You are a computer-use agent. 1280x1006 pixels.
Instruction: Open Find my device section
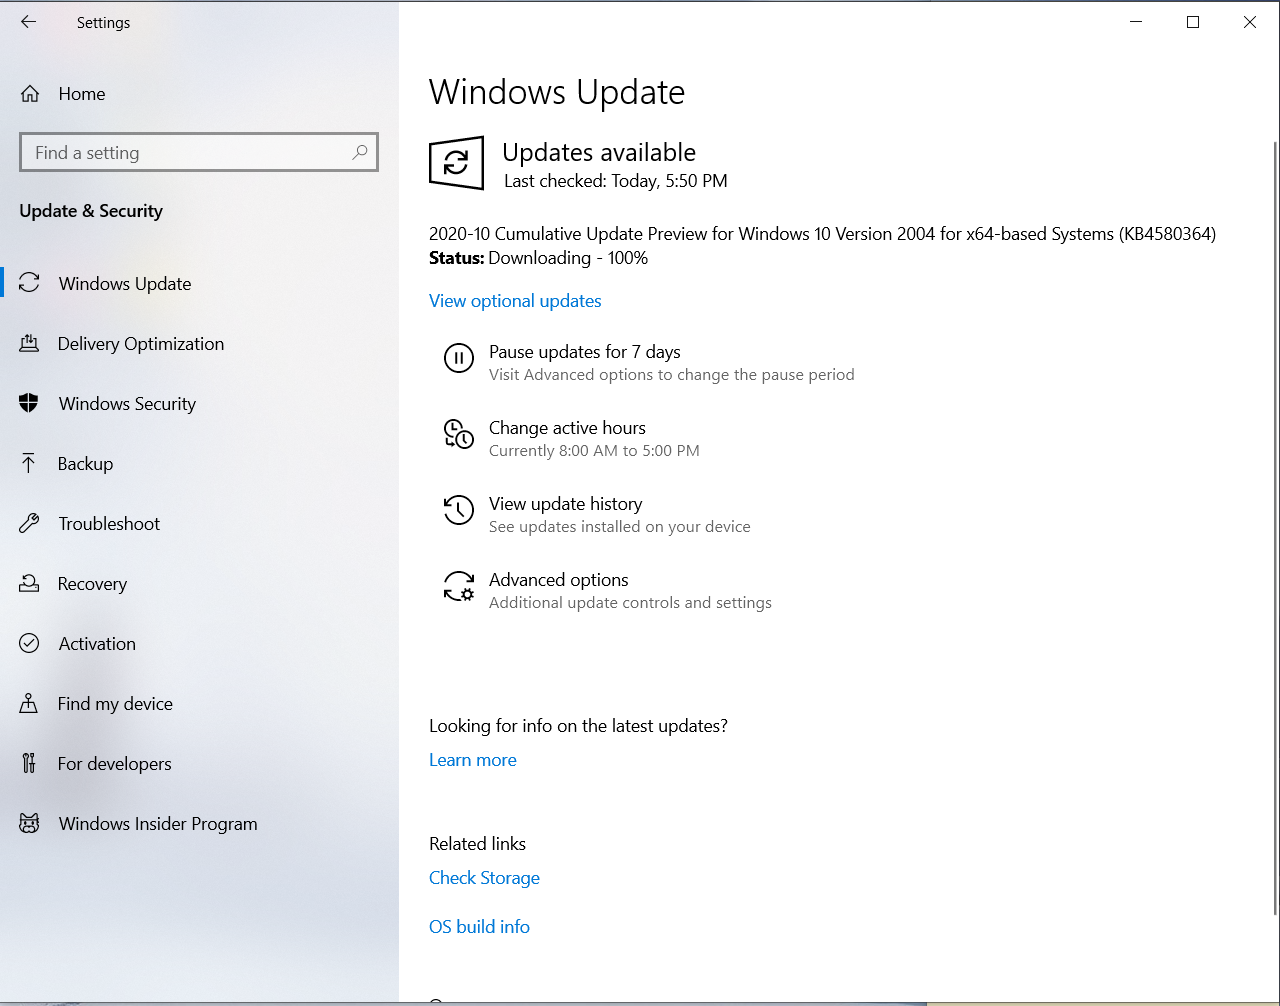(x=115, y=704)
